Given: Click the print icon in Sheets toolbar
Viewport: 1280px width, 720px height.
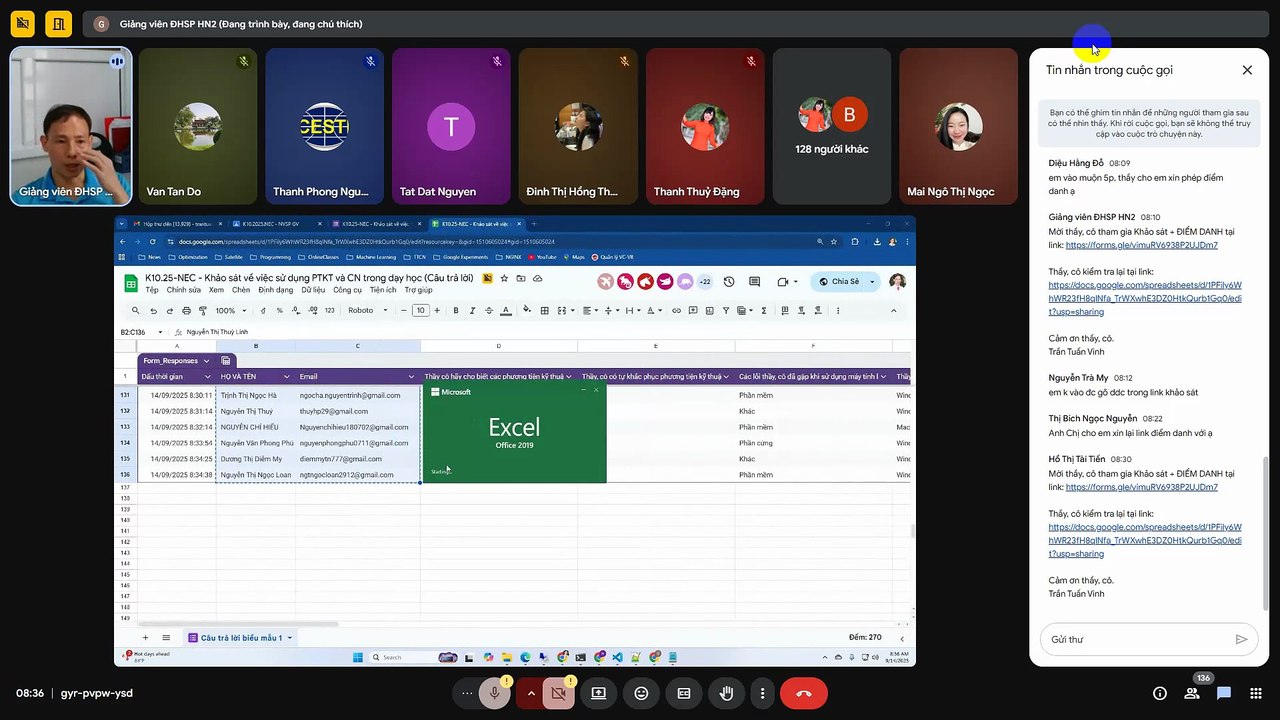Looking at the screenshot, I should tap(186, 311).
